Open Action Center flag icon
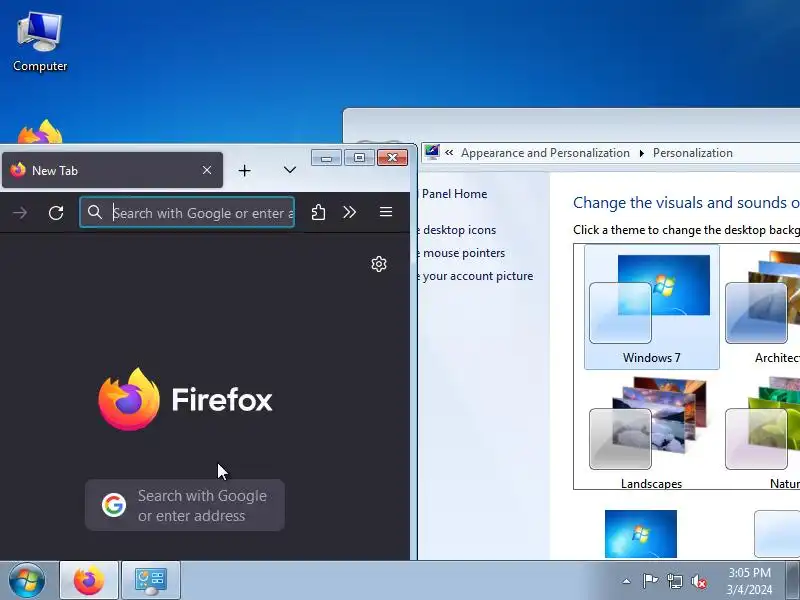The height and width of the screenshot is (600, 800). click(650, 581)
